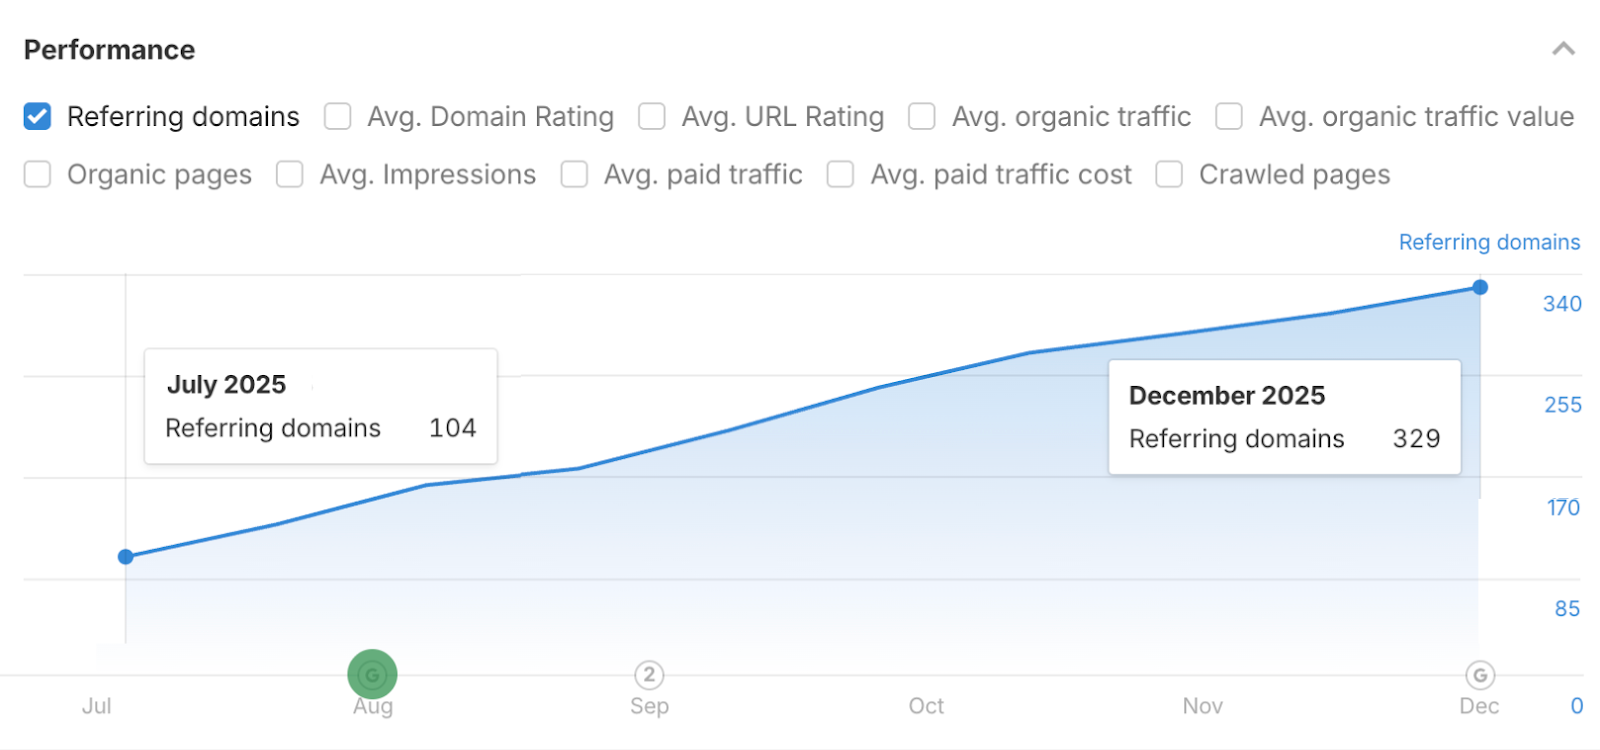The image size is (1600, 750).
Task: Click the July 2025 tooltip title
Action: pyautogui.click(x=226, y=385)
